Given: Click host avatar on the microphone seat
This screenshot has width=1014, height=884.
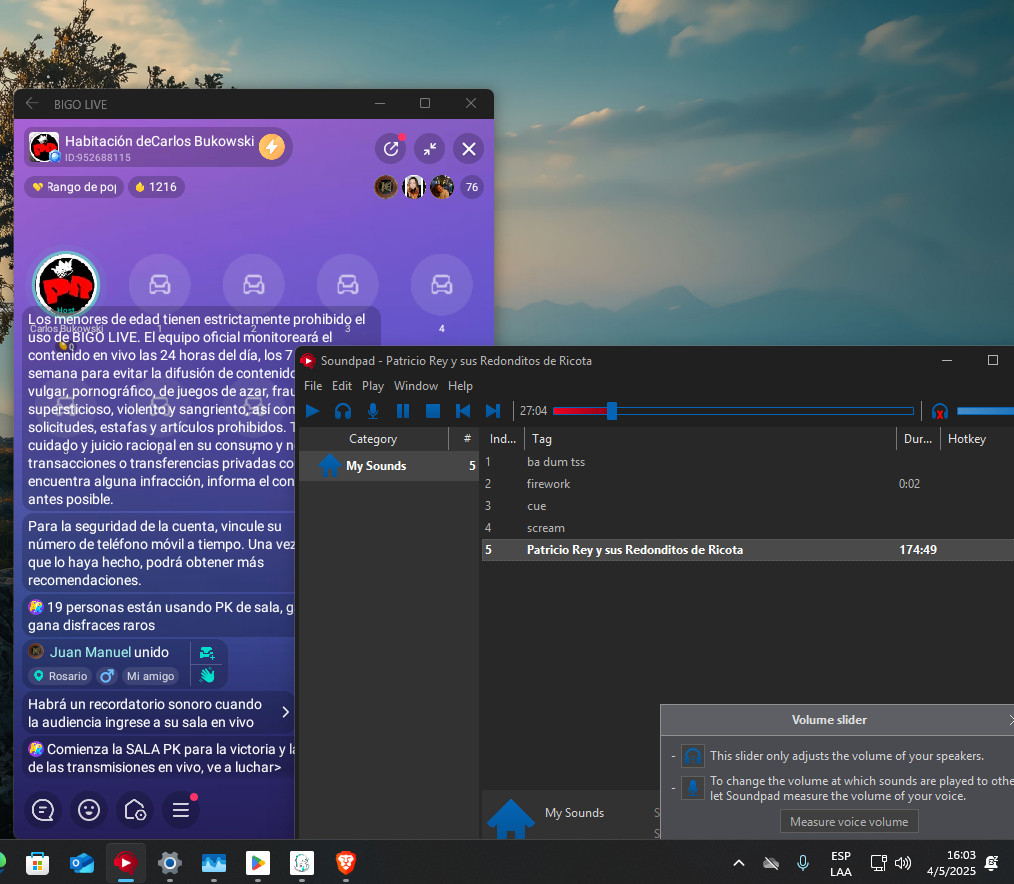Looking at the screenshot, I should click(x=66, y=285).
